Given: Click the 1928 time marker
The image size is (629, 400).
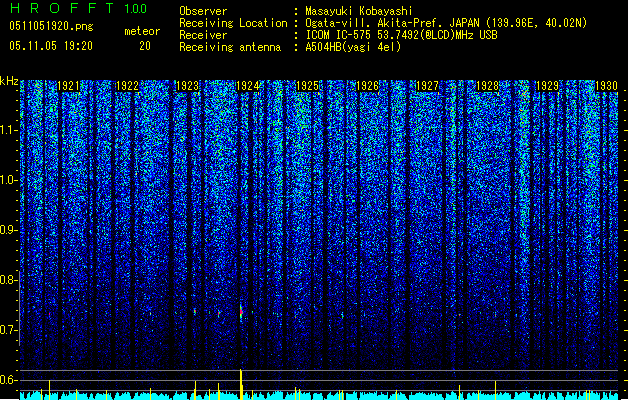Looking at the screenshot, I should pyautogui.click(x=487, y=86).
